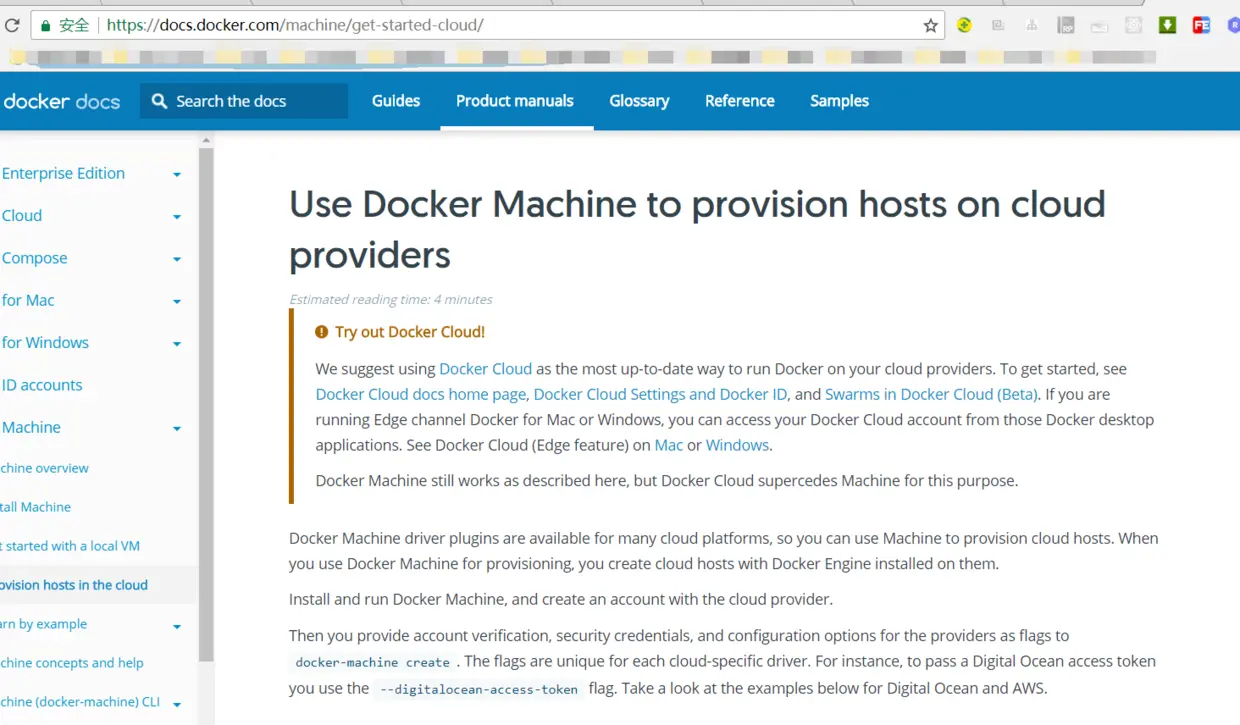
Task: Expand the docker-machine CLI section arrow
Action: (x=177, y=705)
